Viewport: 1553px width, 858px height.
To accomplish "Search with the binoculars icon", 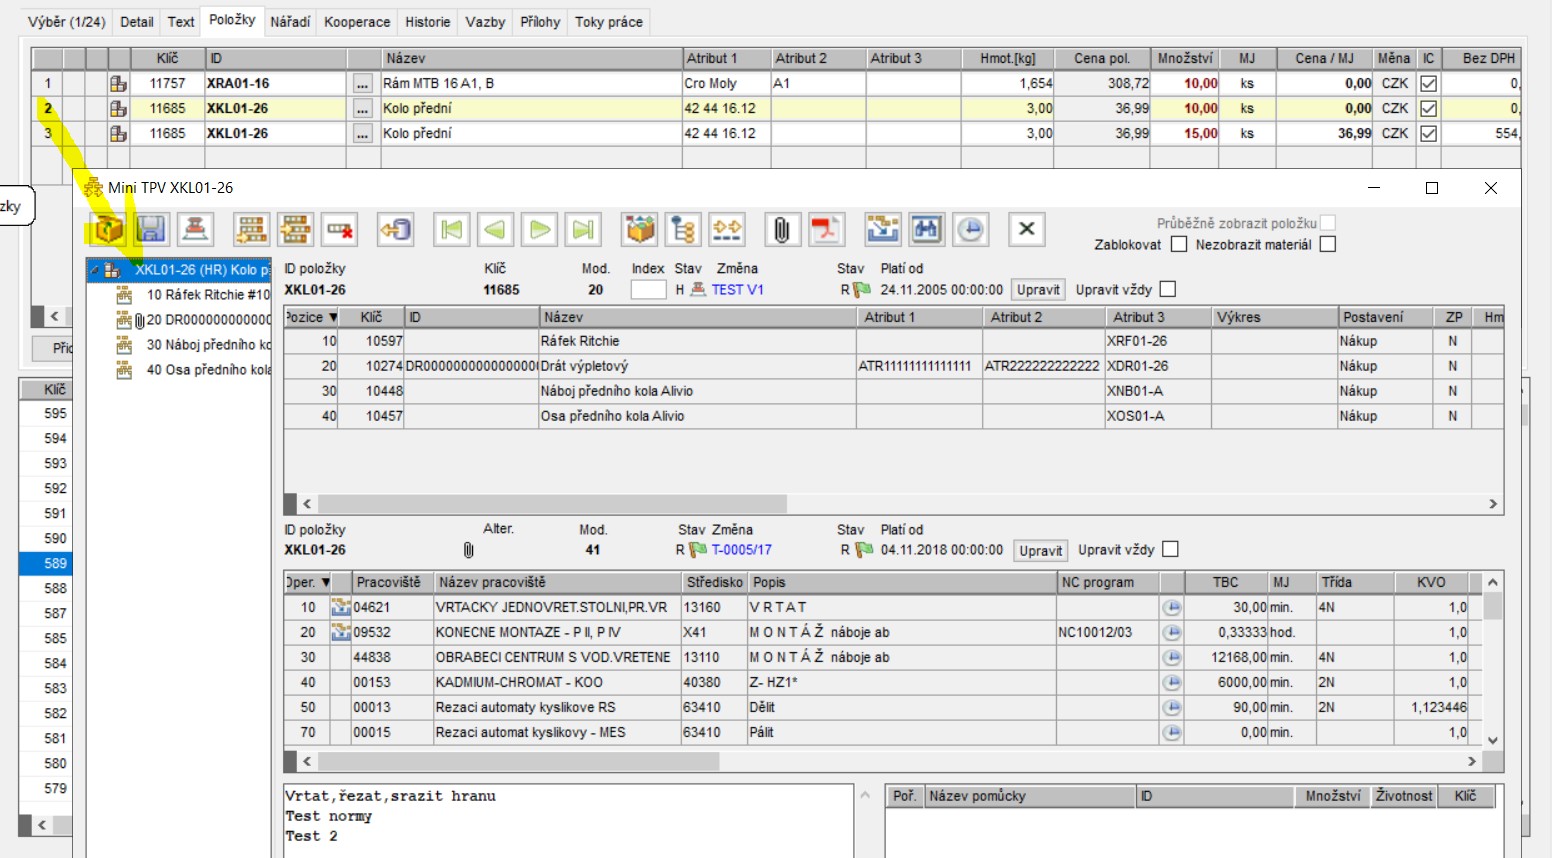I will tap(926, 230).
